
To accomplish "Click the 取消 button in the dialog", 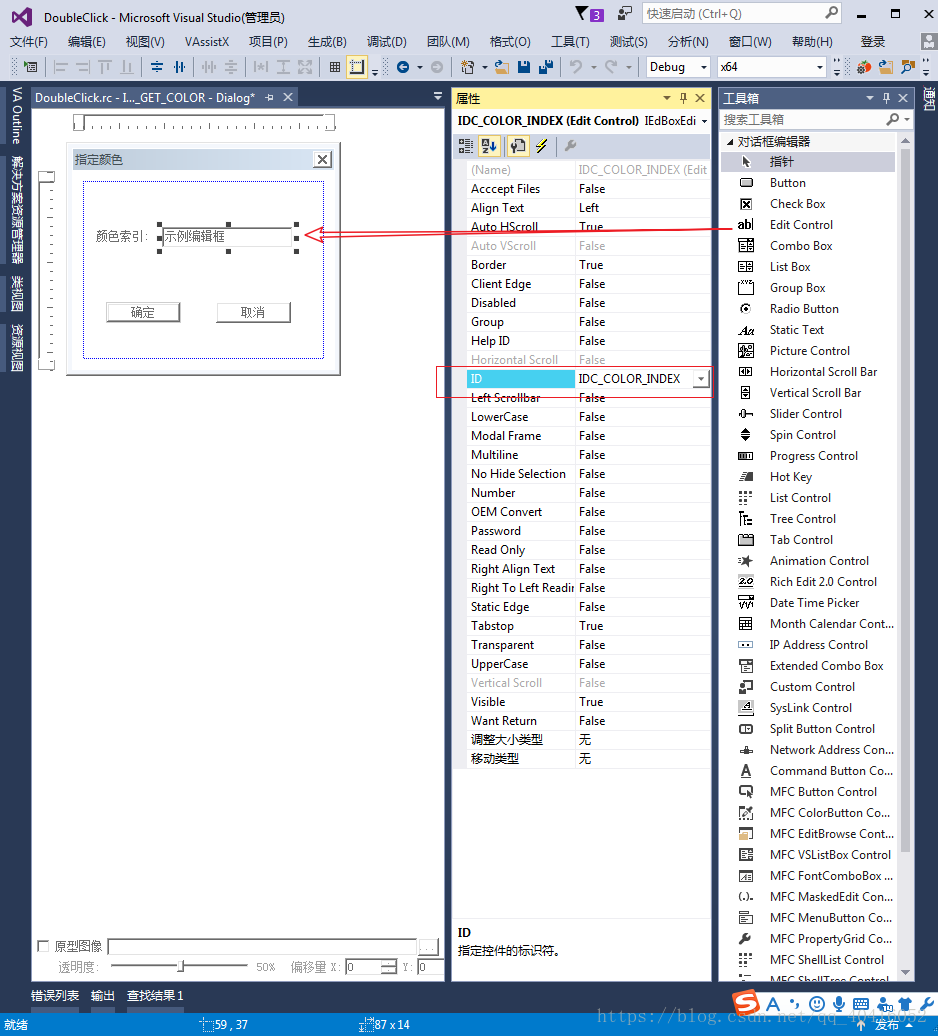I will [x=253, y=313].
